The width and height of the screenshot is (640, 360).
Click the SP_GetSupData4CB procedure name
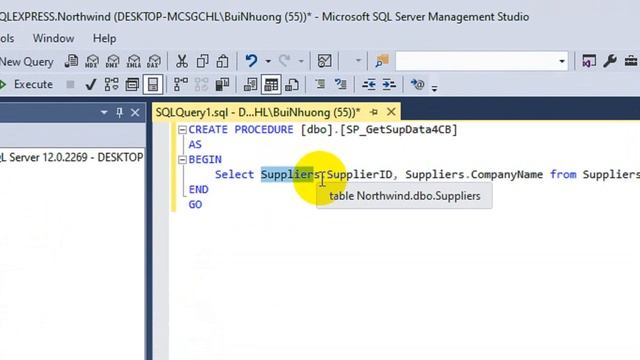pyautogui.click(x=399, y=130)
